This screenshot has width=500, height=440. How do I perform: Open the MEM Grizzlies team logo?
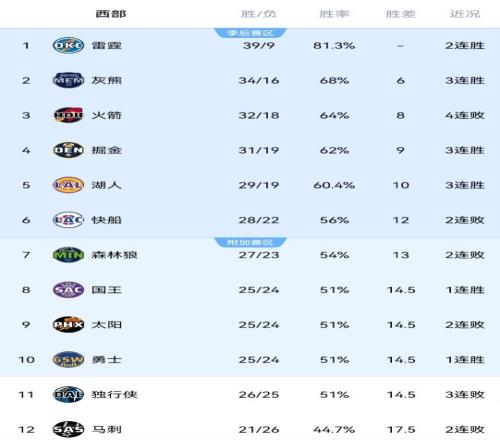[x=68, y=80]
